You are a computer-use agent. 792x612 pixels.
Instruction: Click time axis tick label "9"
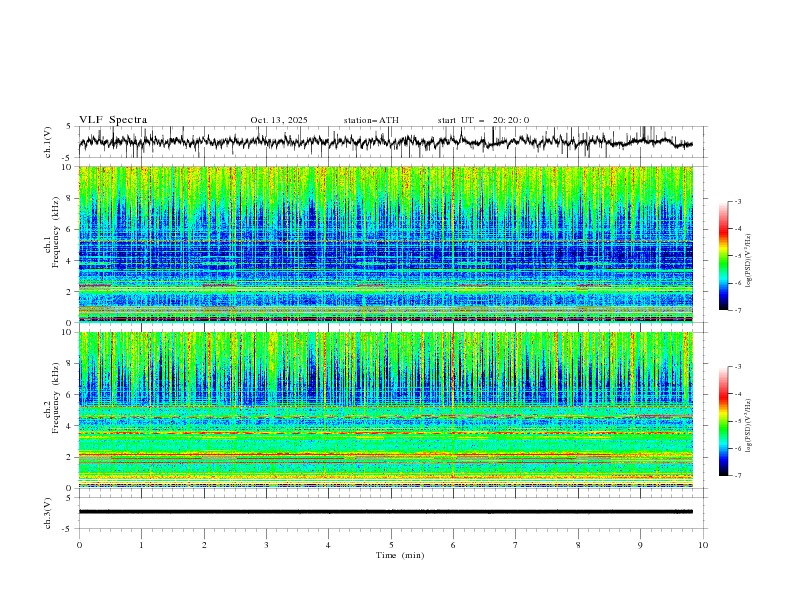point(640,545)
